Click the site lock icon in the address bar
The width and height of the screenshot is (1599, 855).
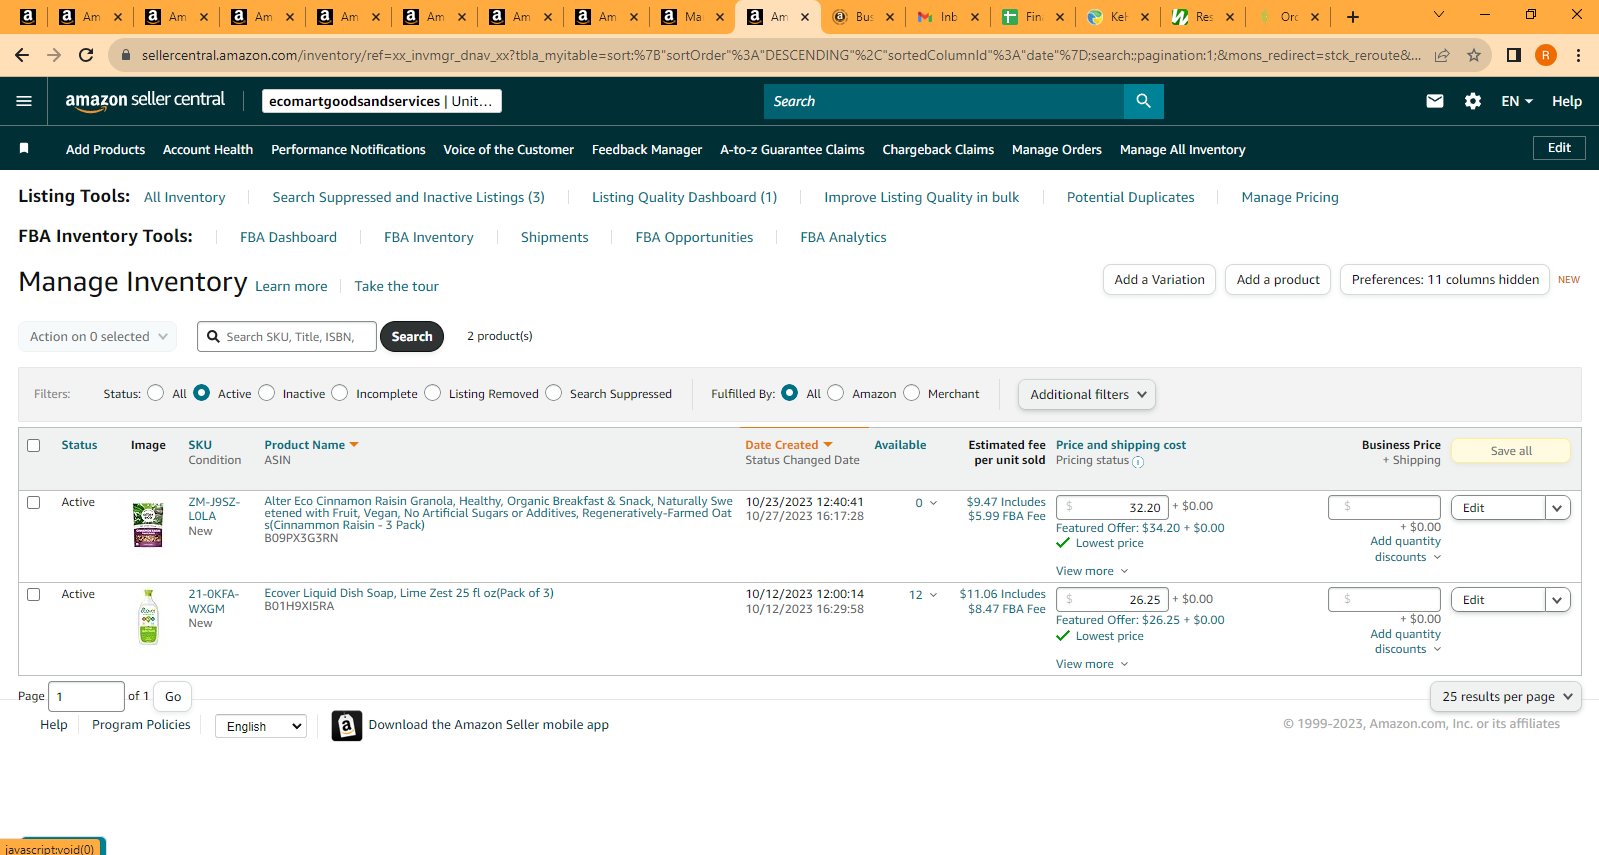click(126, 55)
